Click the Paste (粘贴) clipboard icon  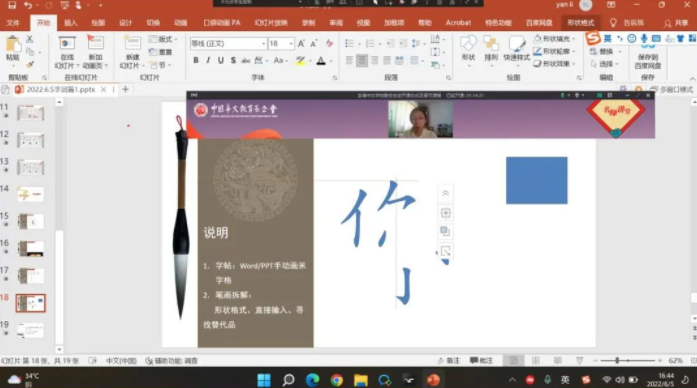click(12, 44)
